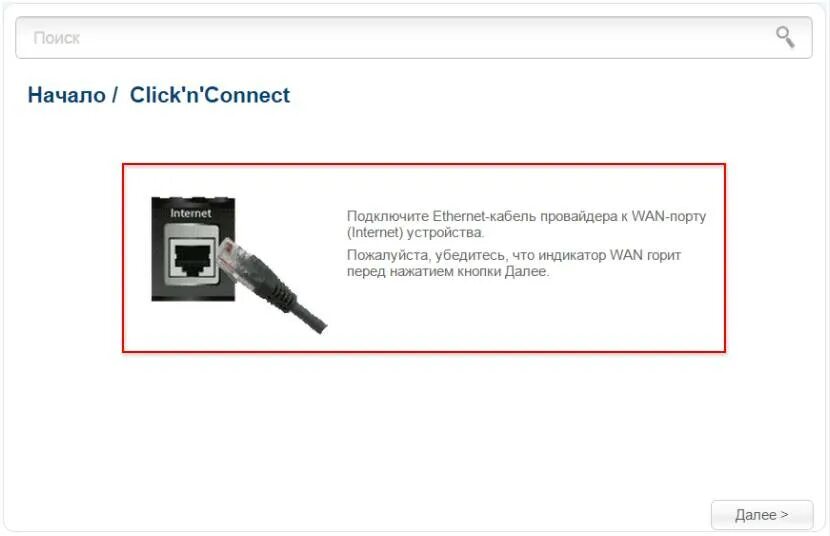The height and width of the screenshot is (536, 830).
Task: Click the black Internet port illustration
Action: (193, 249)
